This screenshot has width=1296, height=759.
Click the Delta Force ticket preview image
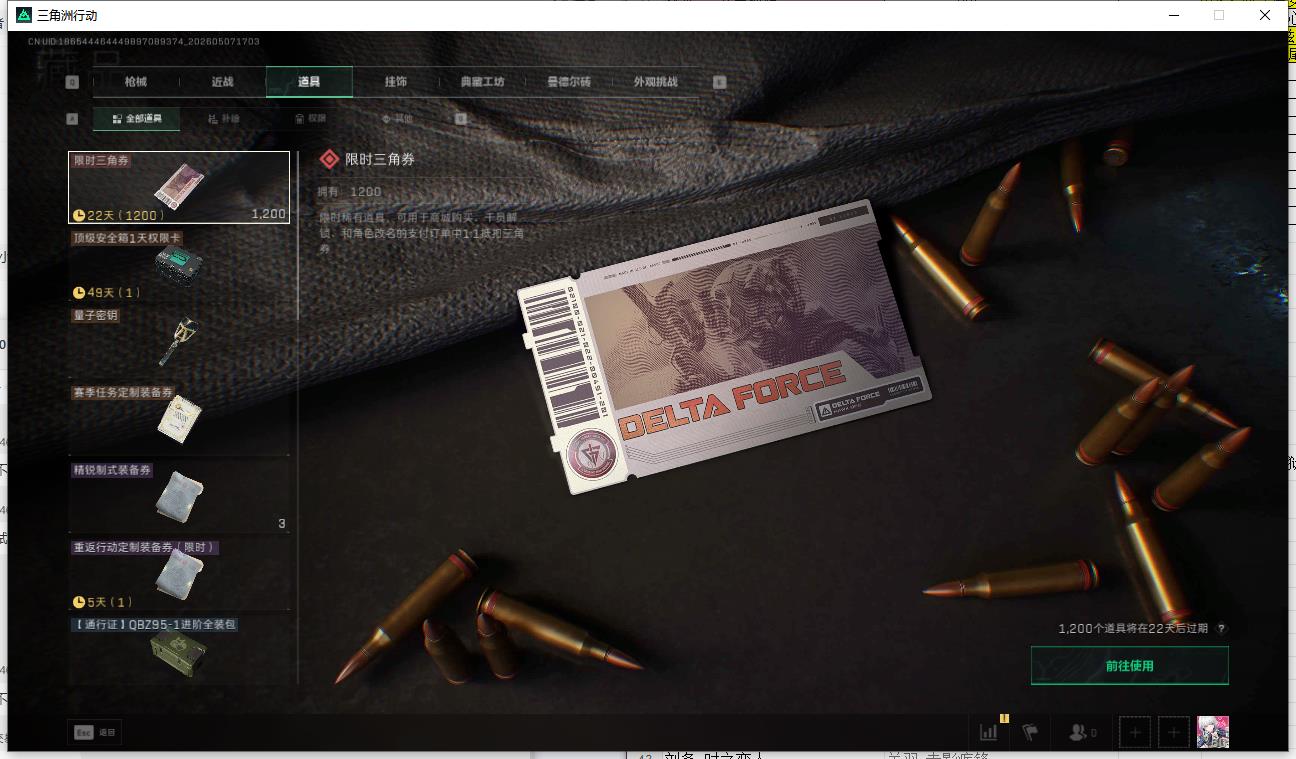724,347
